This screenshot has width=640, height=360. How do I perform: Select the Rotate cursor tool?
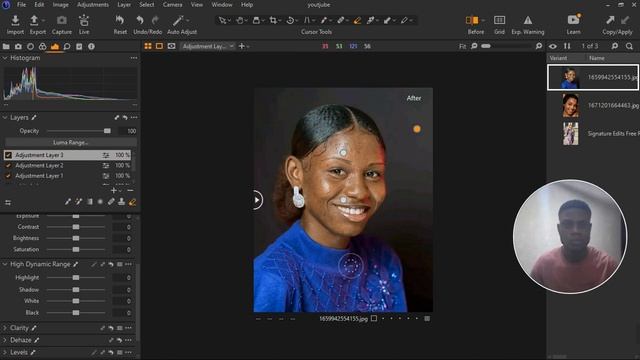290,20
